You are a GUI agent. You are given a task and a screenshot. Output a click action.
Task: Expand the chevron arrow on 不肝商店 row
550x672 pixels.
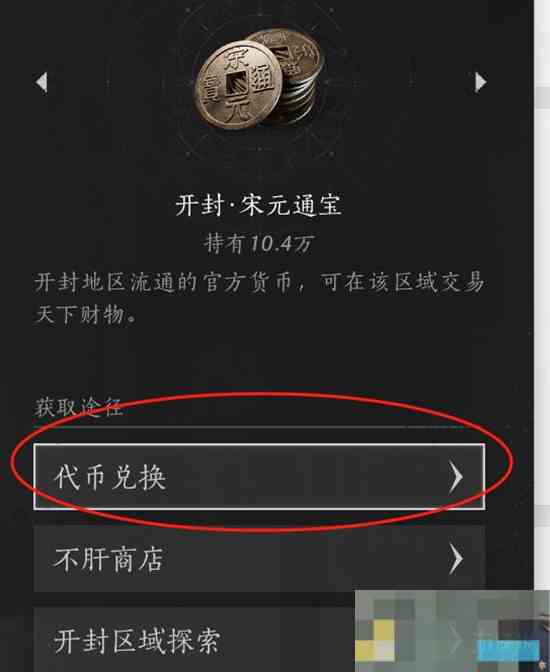click(x=456, y=559)
